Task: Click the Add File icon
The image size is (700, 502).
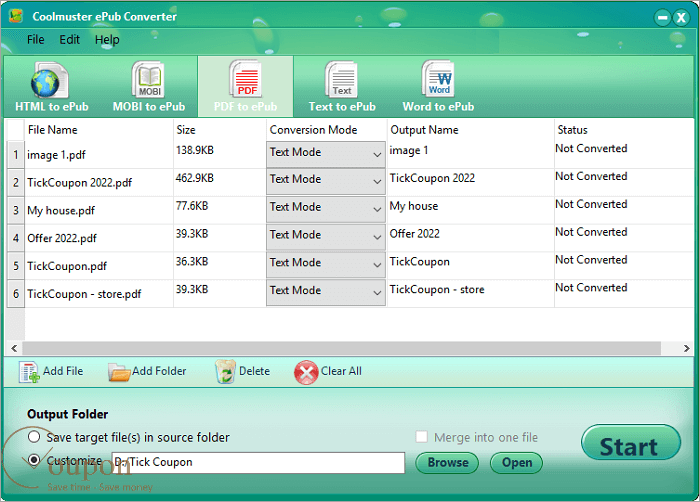Action: point(29,372)
